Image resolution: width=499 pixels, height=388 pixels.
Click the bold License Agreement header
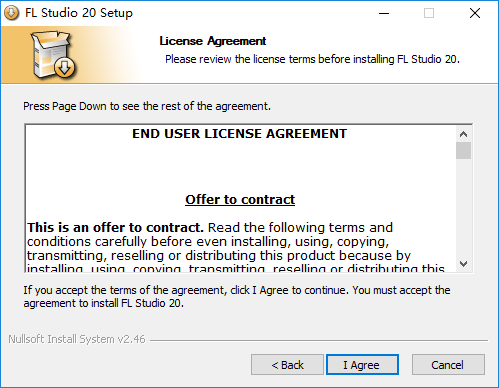[x=213, y=41]
